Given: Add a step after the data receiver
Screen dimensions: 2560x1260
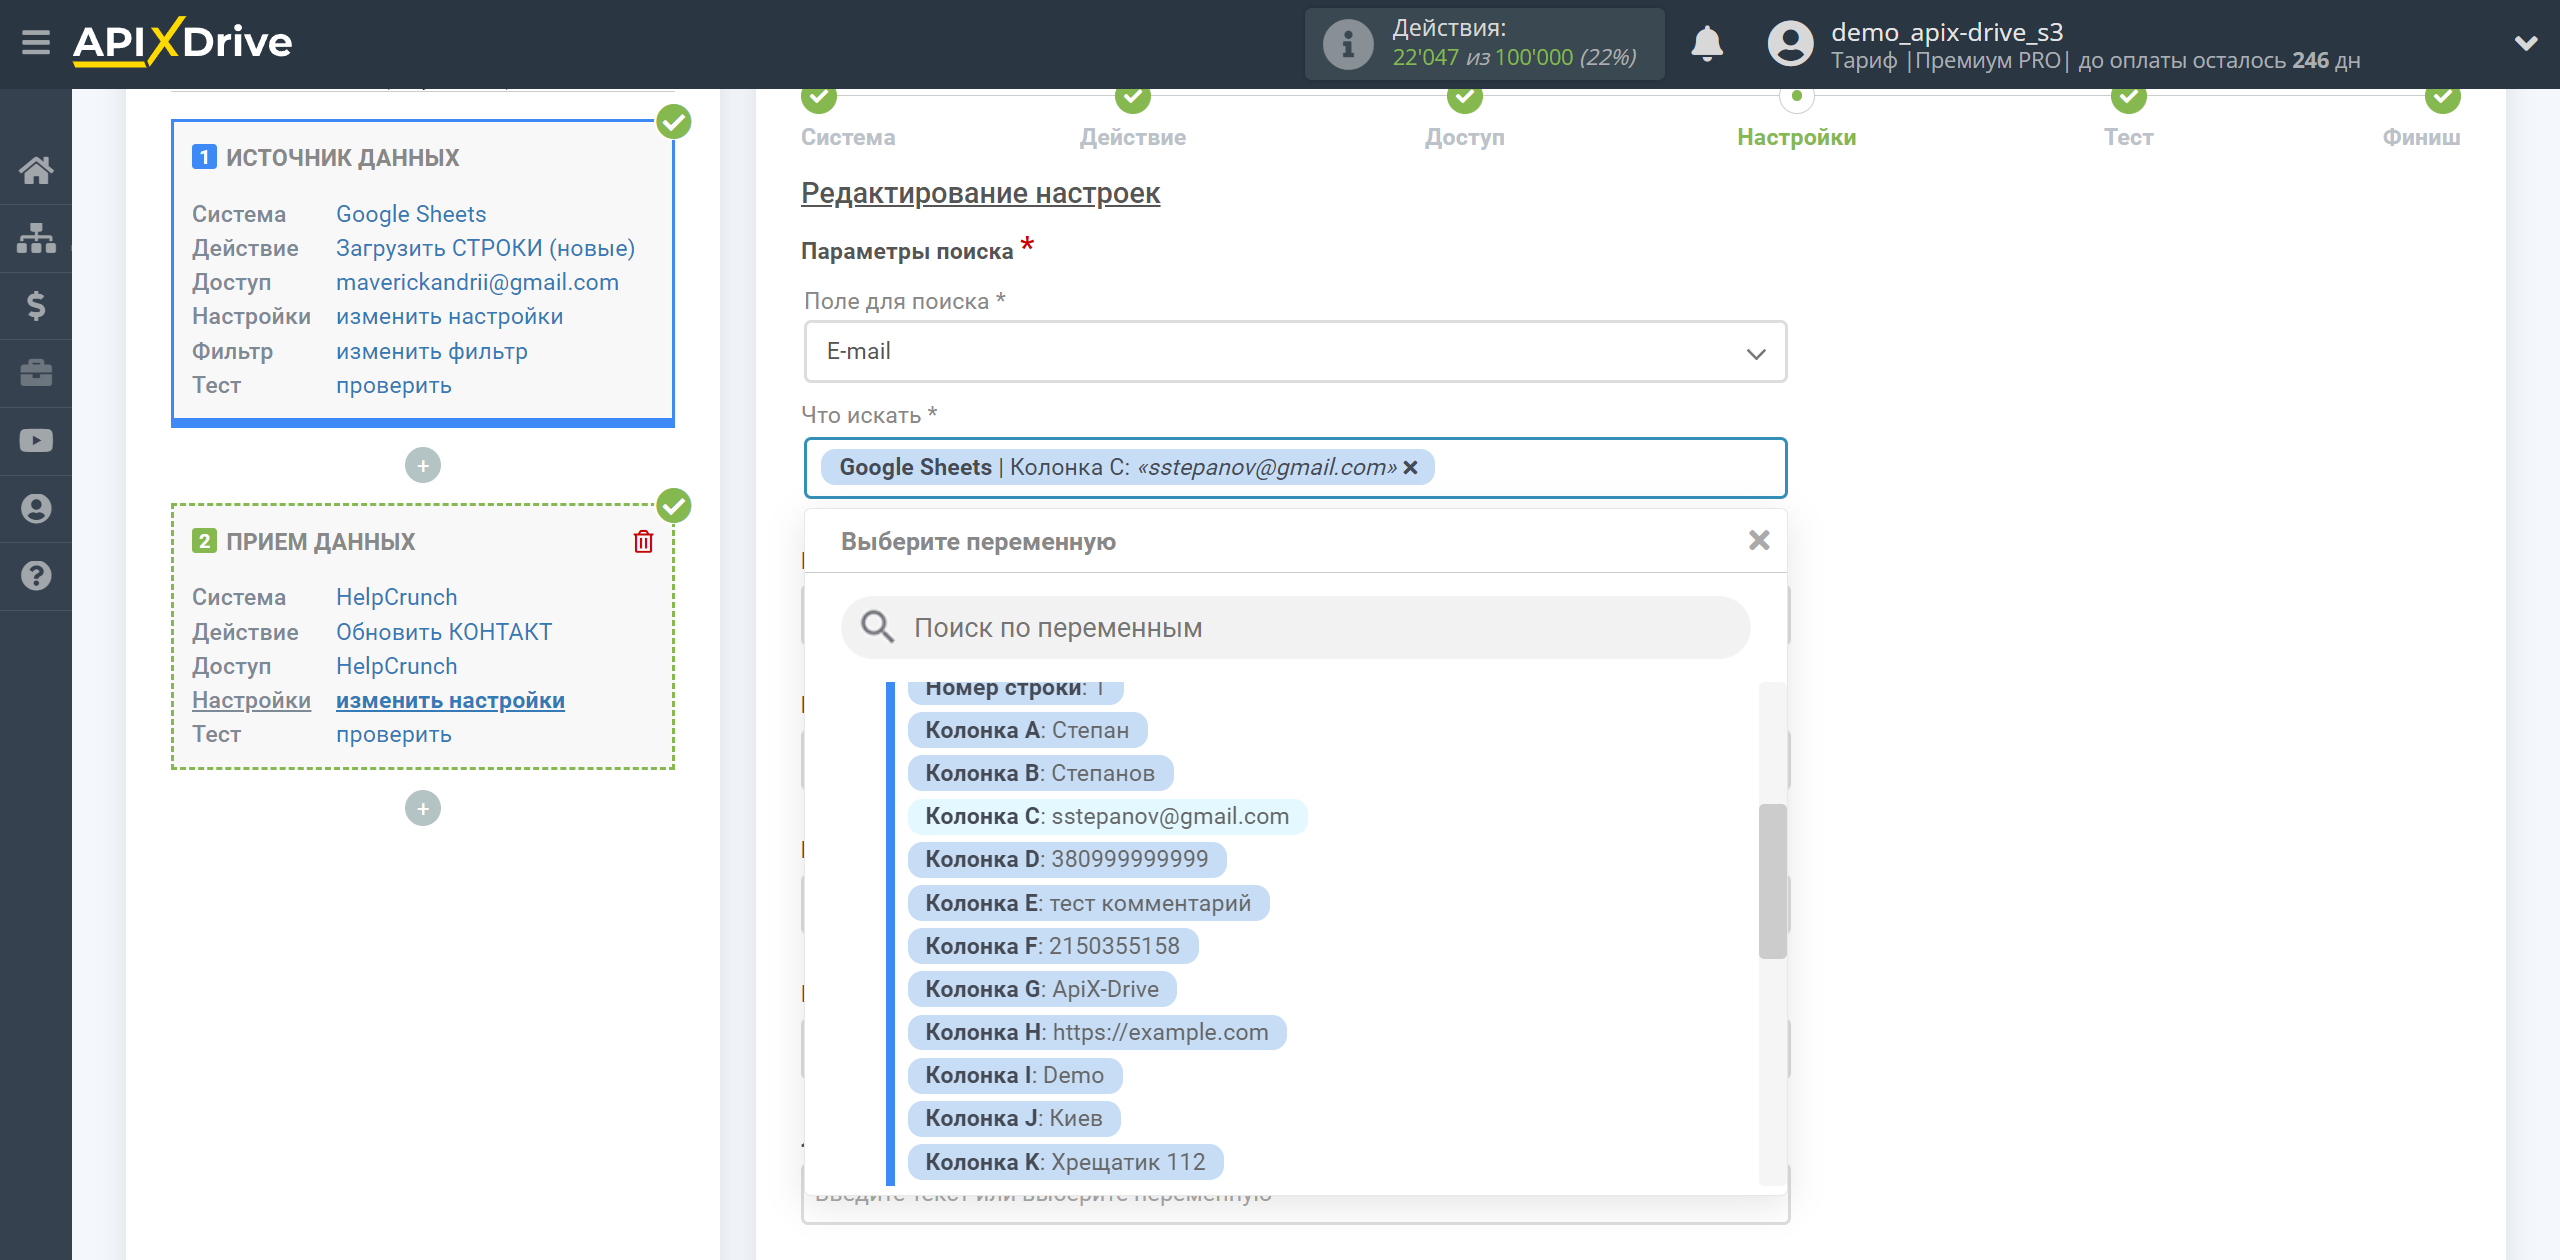Looking at the screenshot, I should point(423,808).
